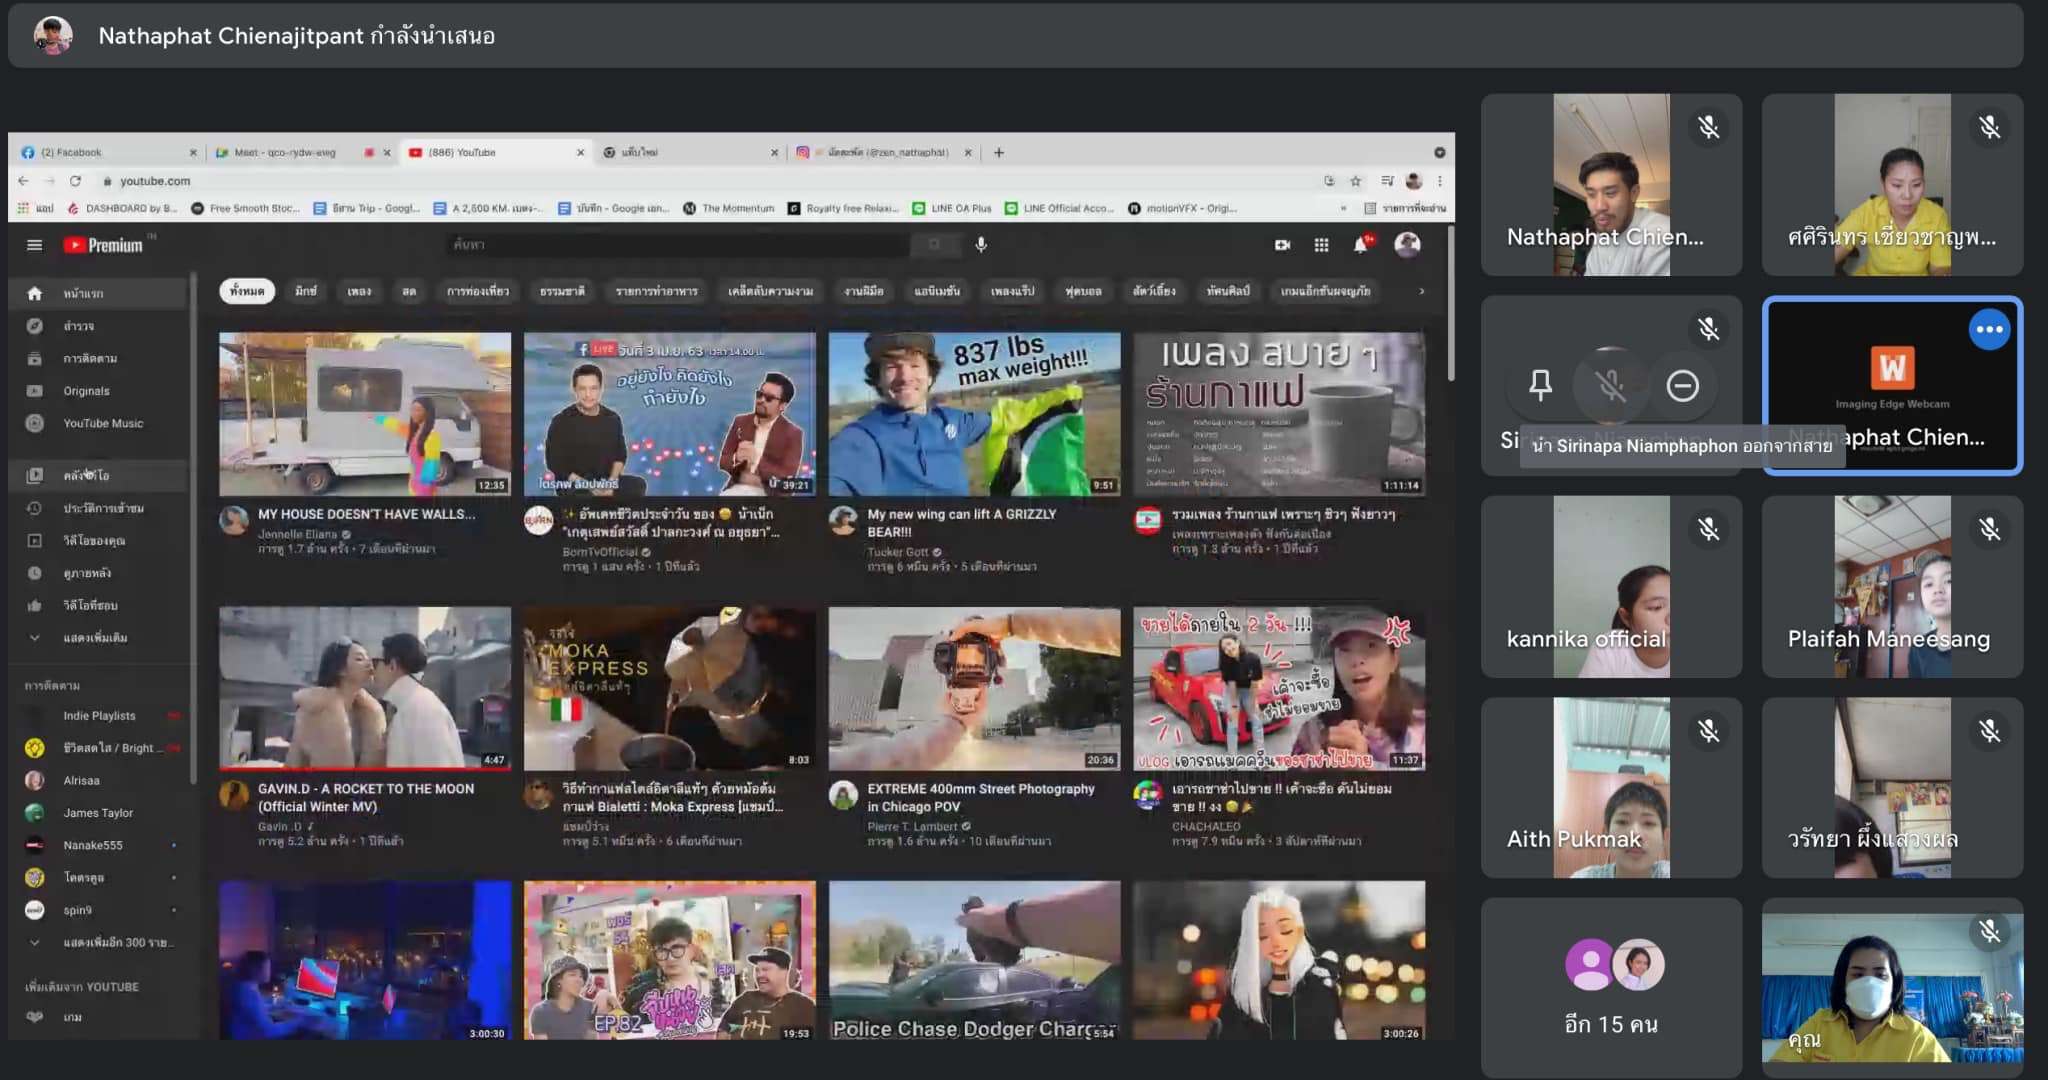Click the YouTube search input field
The image size is (2048, 1080).
point(680,245)
